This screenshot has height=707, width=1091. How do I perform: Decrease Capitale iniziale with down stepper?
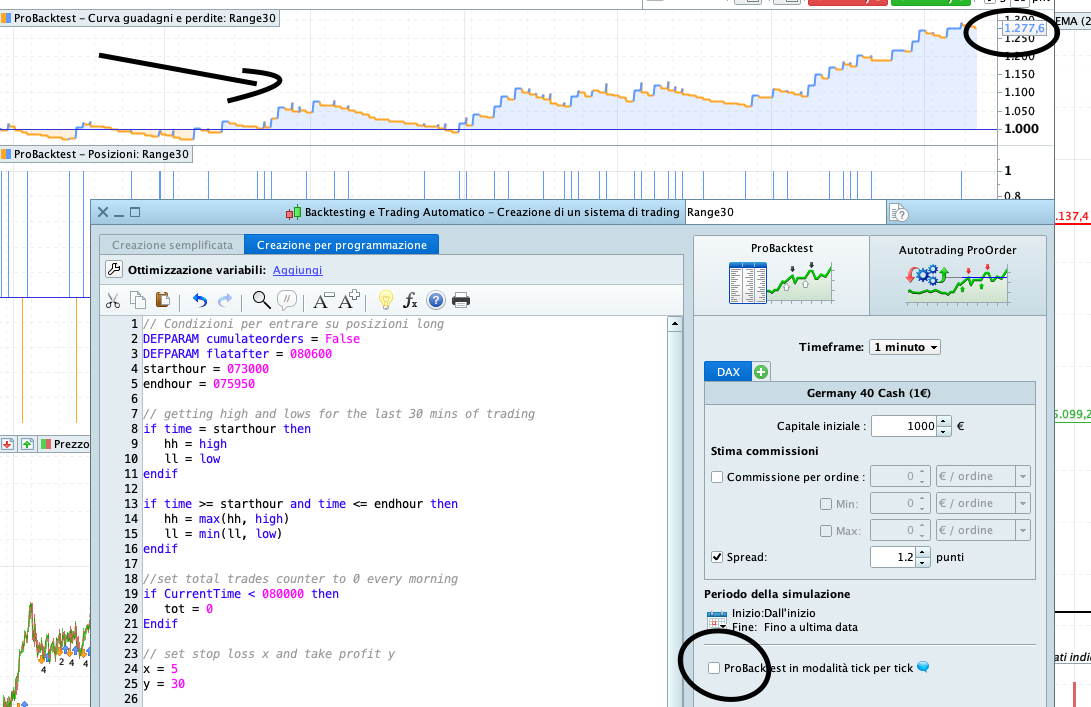tap(943, 431)
